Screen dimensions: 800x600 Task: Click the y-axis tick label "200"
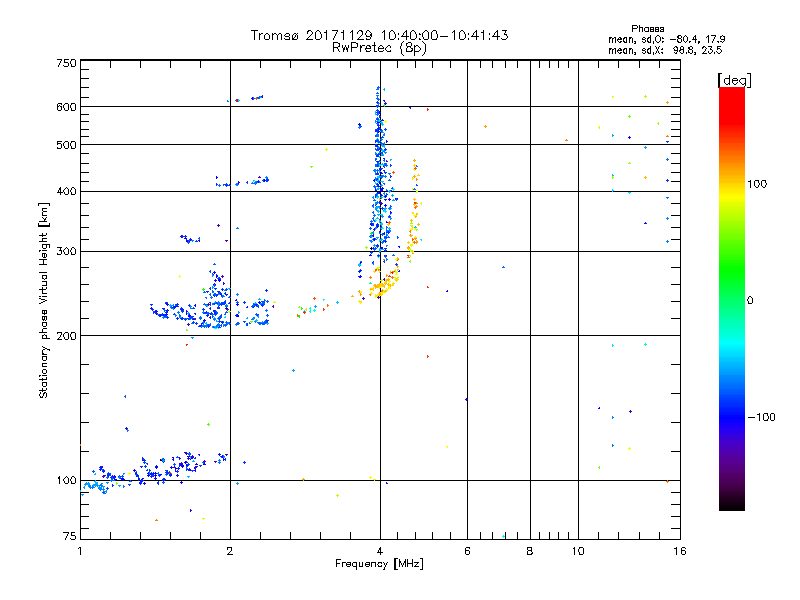(66, 336)
